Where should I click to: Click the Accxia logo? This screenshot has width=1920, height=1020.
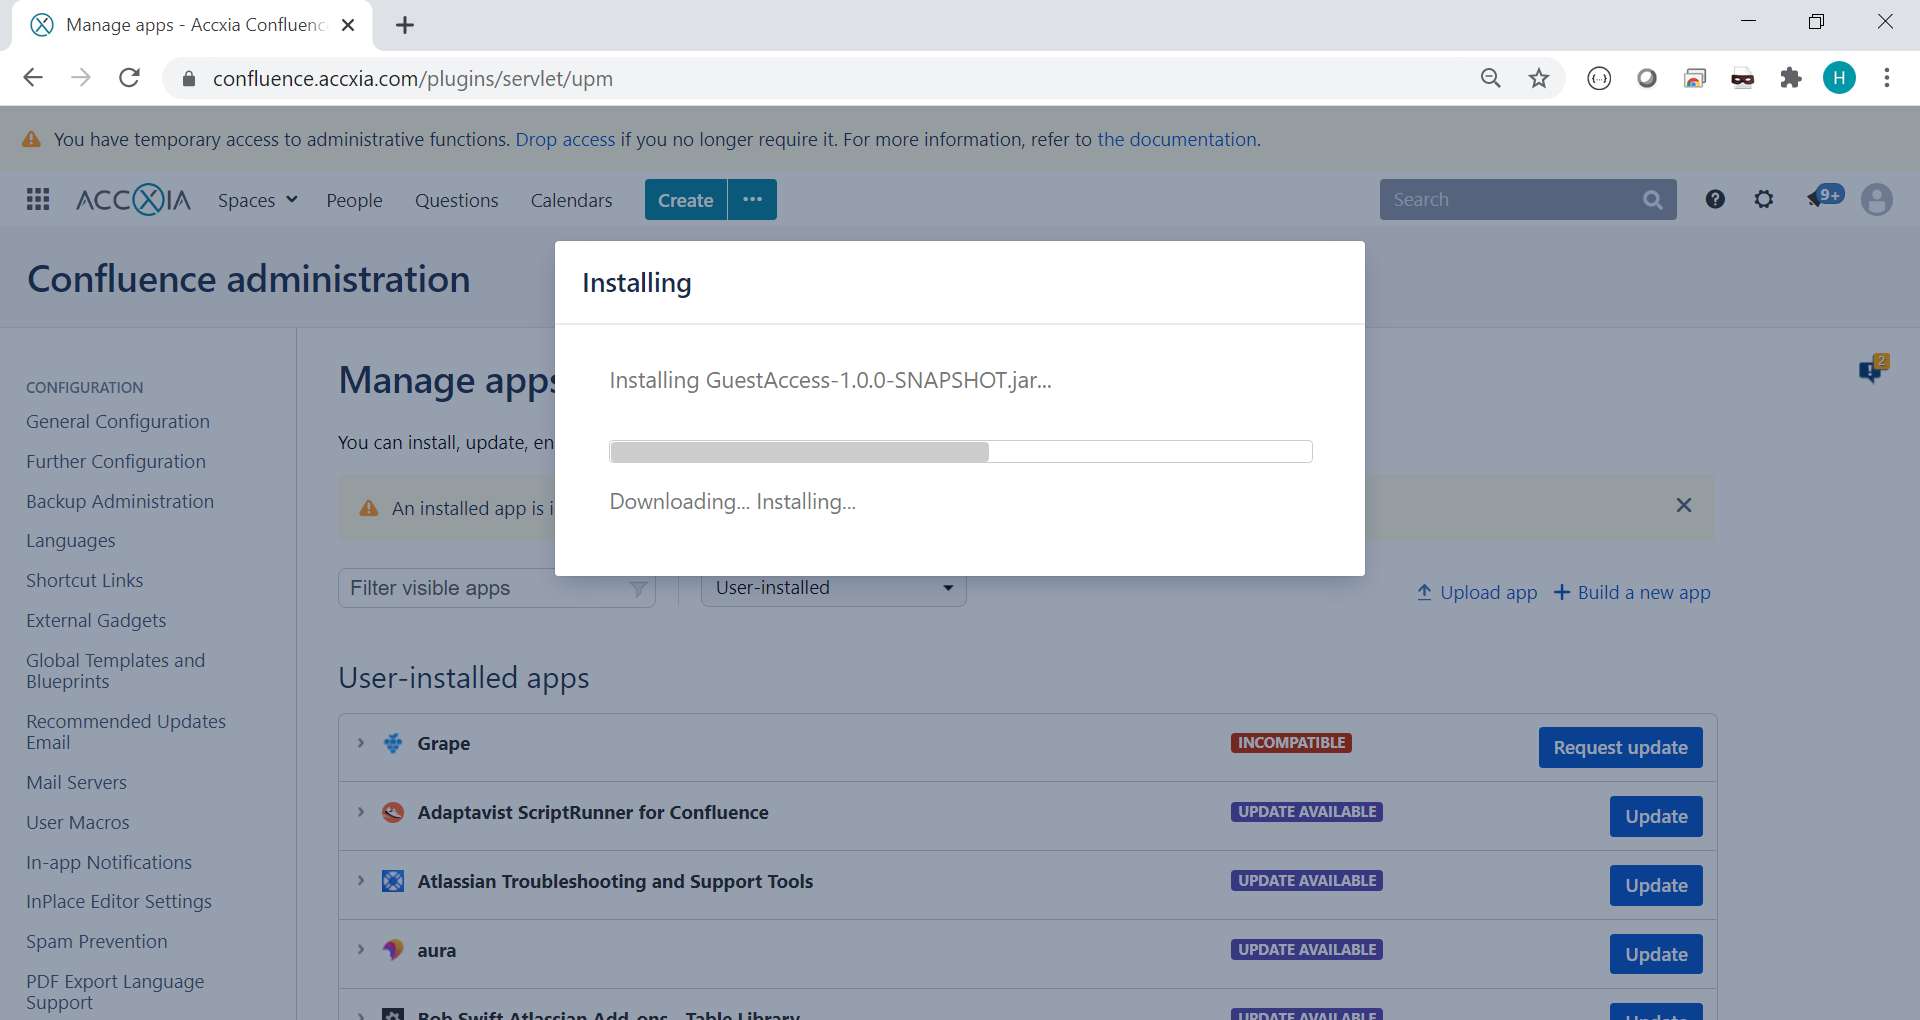[x=133, y=200]
